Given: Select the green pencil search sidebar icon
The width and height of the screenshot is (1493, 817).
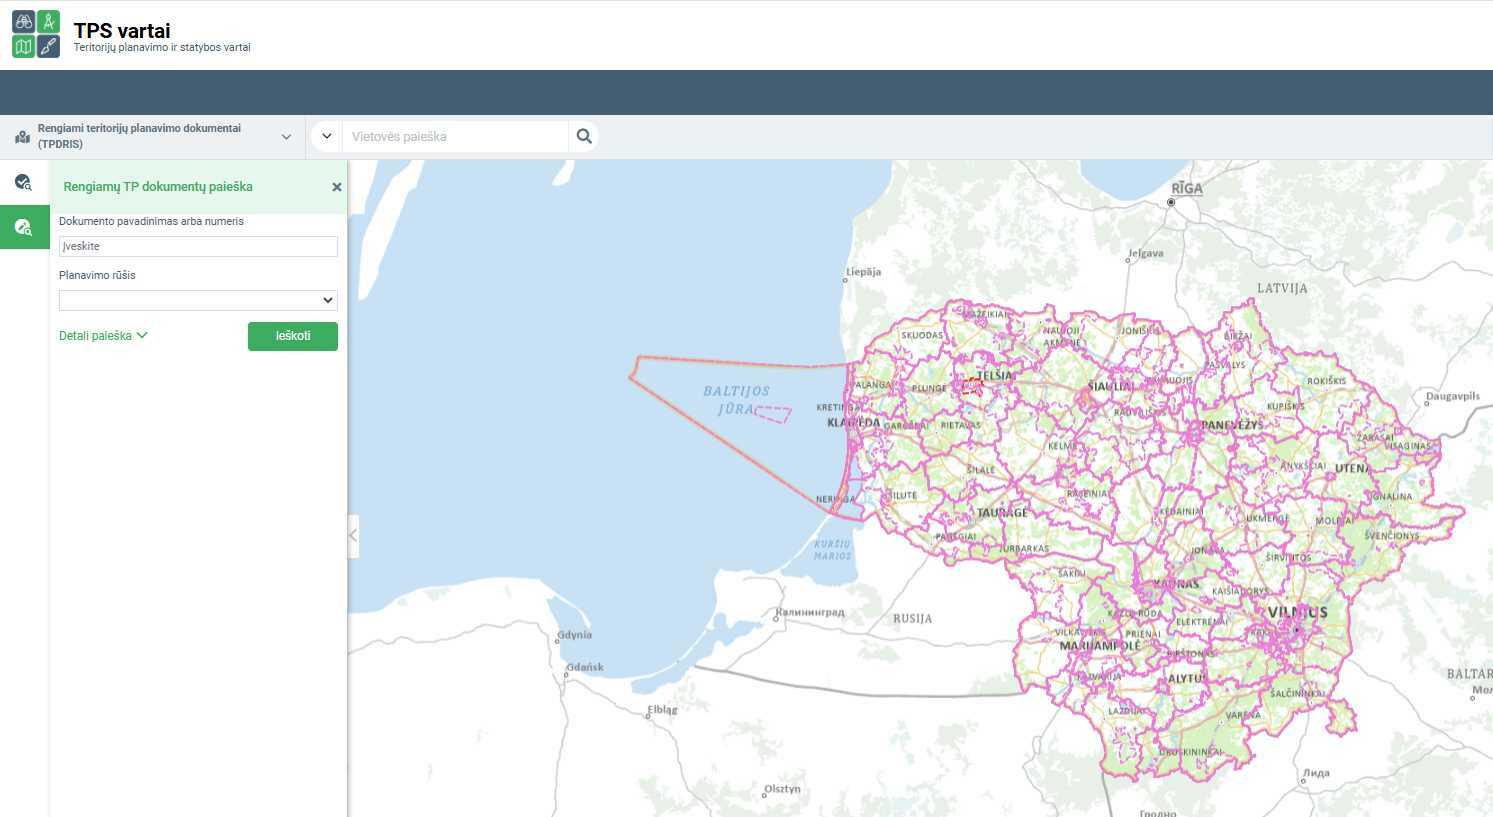Looking at the screenshot, I should tap(23, 228).
